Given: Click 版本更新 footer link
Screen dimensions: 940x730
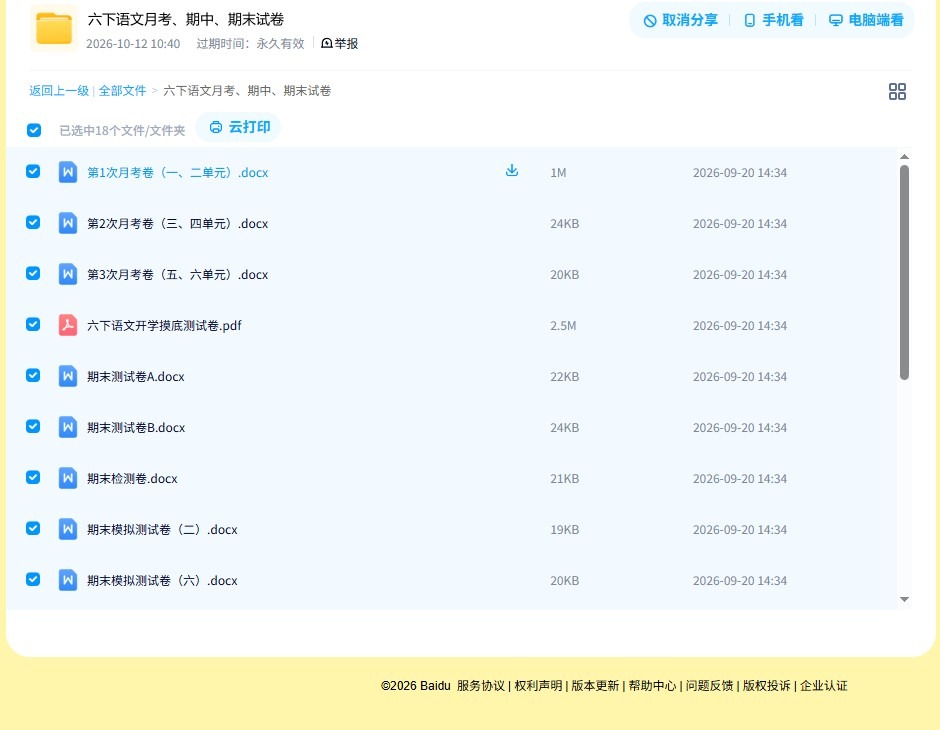Looking at the screenshot, I should click(x=595, y=686).
